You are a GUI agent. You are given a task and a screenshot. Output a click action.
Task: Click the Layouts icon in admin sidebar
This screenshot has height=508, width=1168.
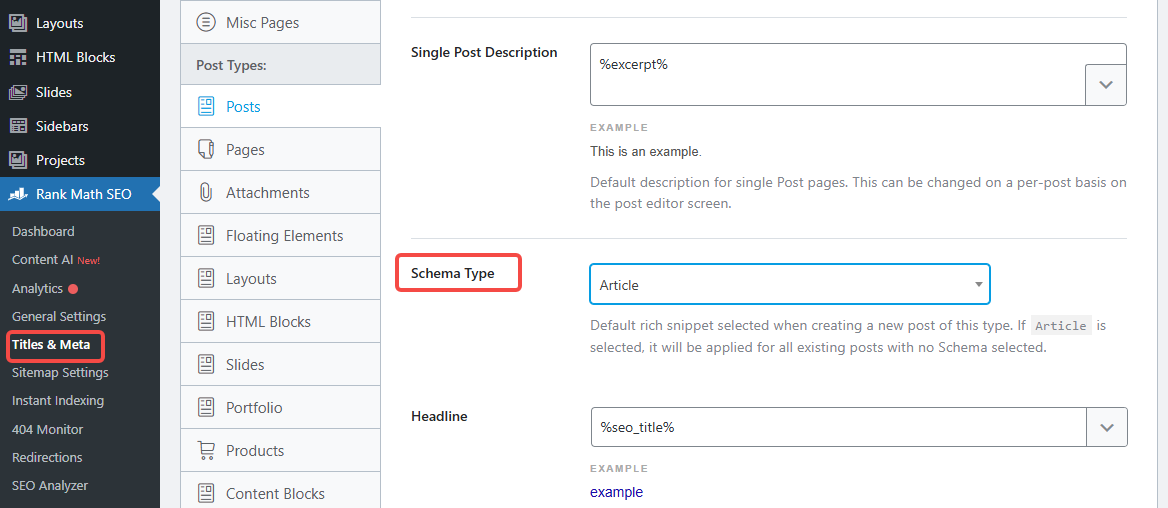point(18,23)
